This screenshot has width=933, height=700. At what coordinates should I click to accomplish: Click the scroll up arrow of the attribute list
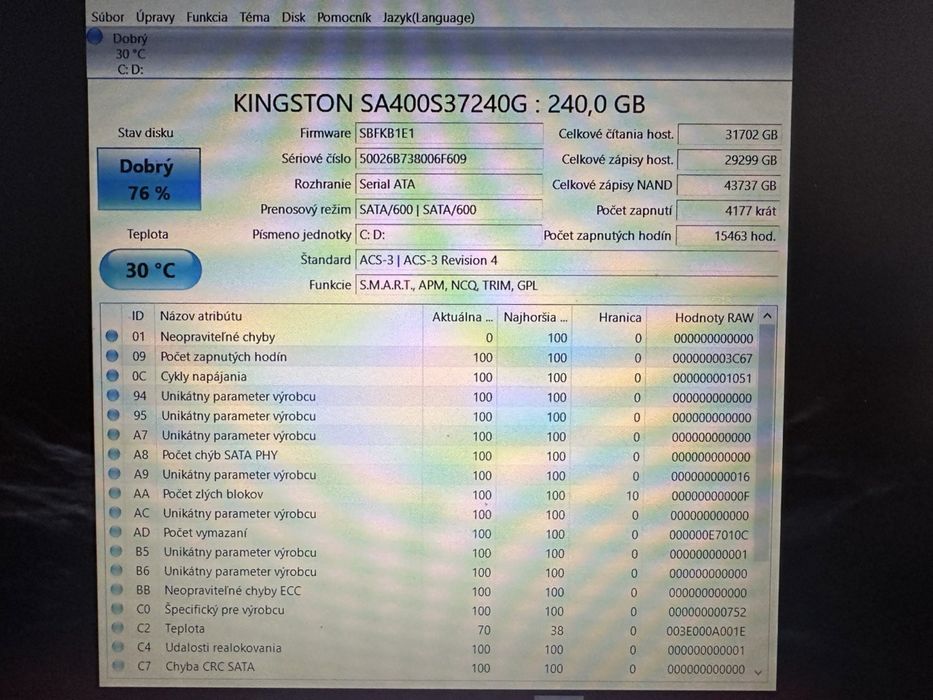768,317
